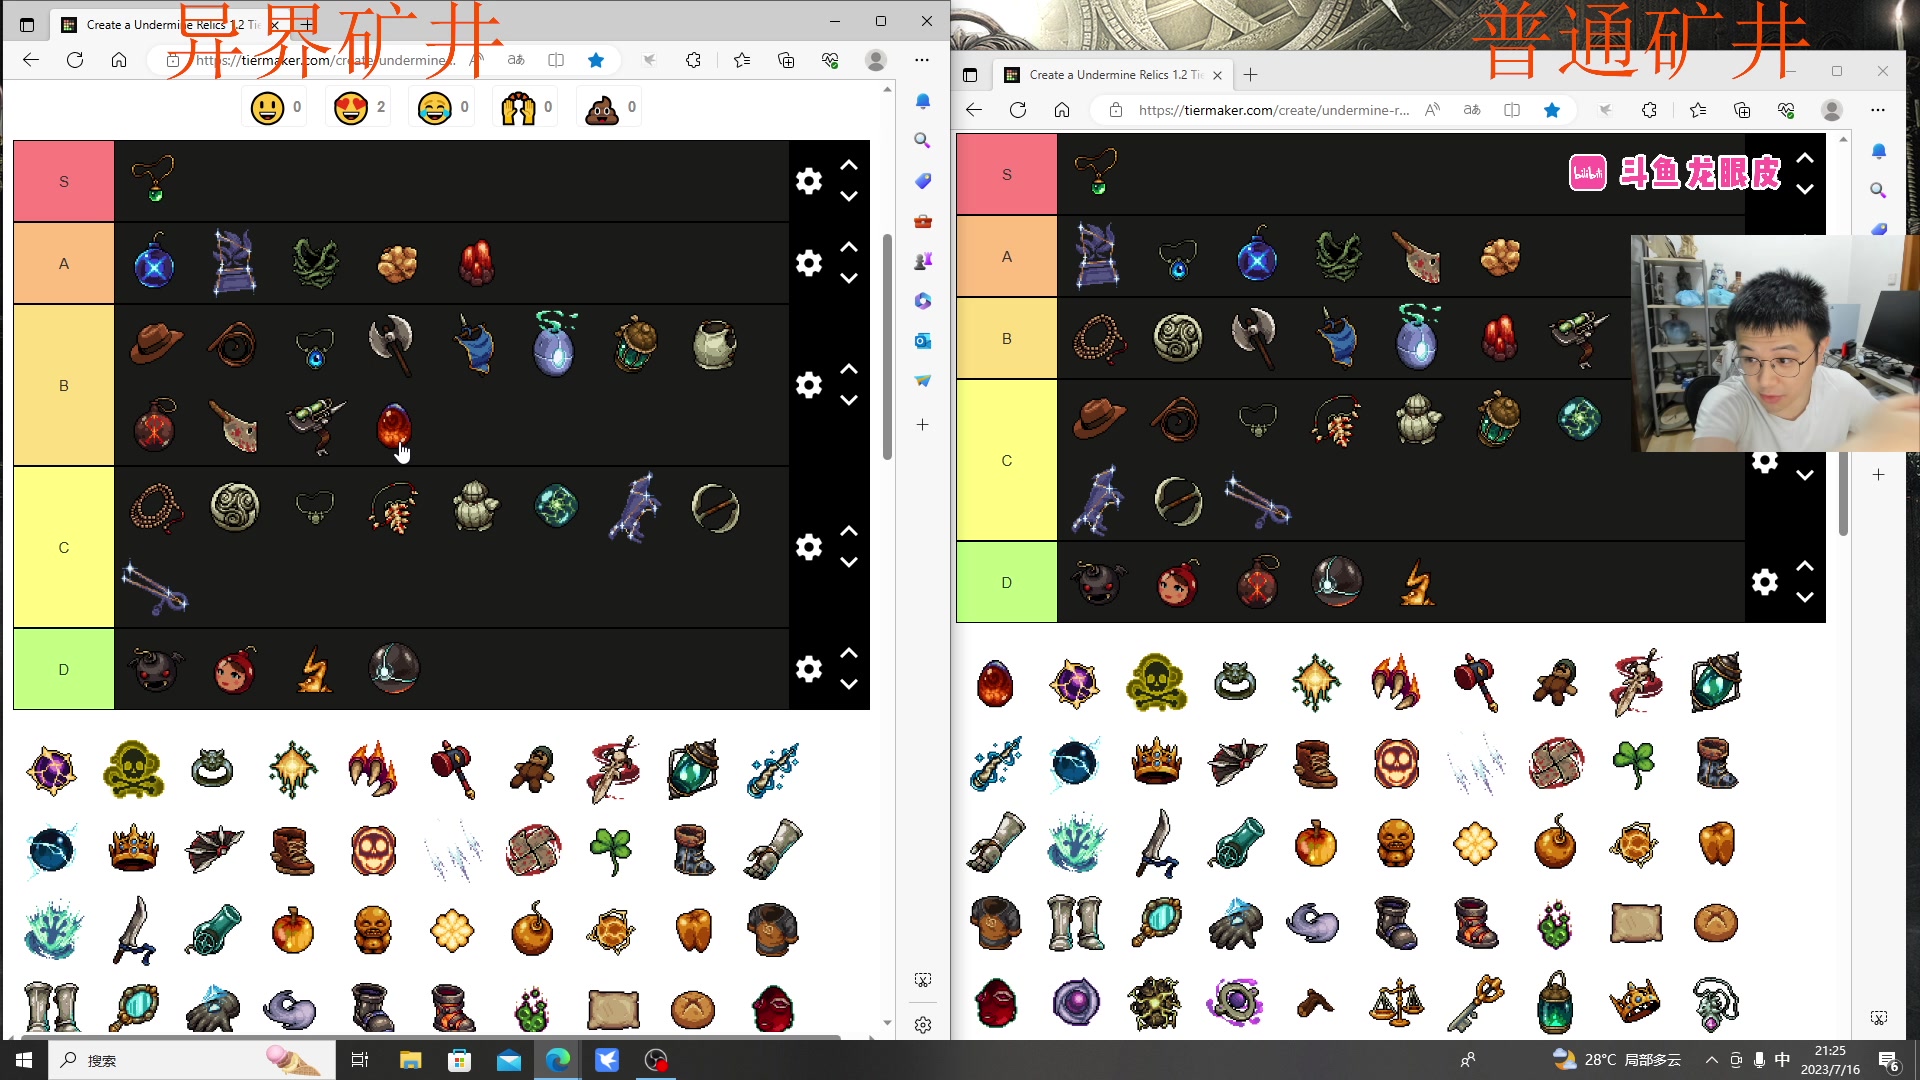Refresh the page in right browser window
The height and width of the screenshot is (1080, 1920).
pos(1018,110)
